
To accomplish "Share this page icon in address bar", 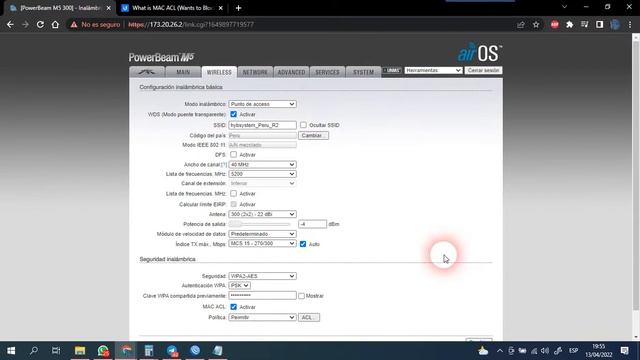I will tap(520, 25).
